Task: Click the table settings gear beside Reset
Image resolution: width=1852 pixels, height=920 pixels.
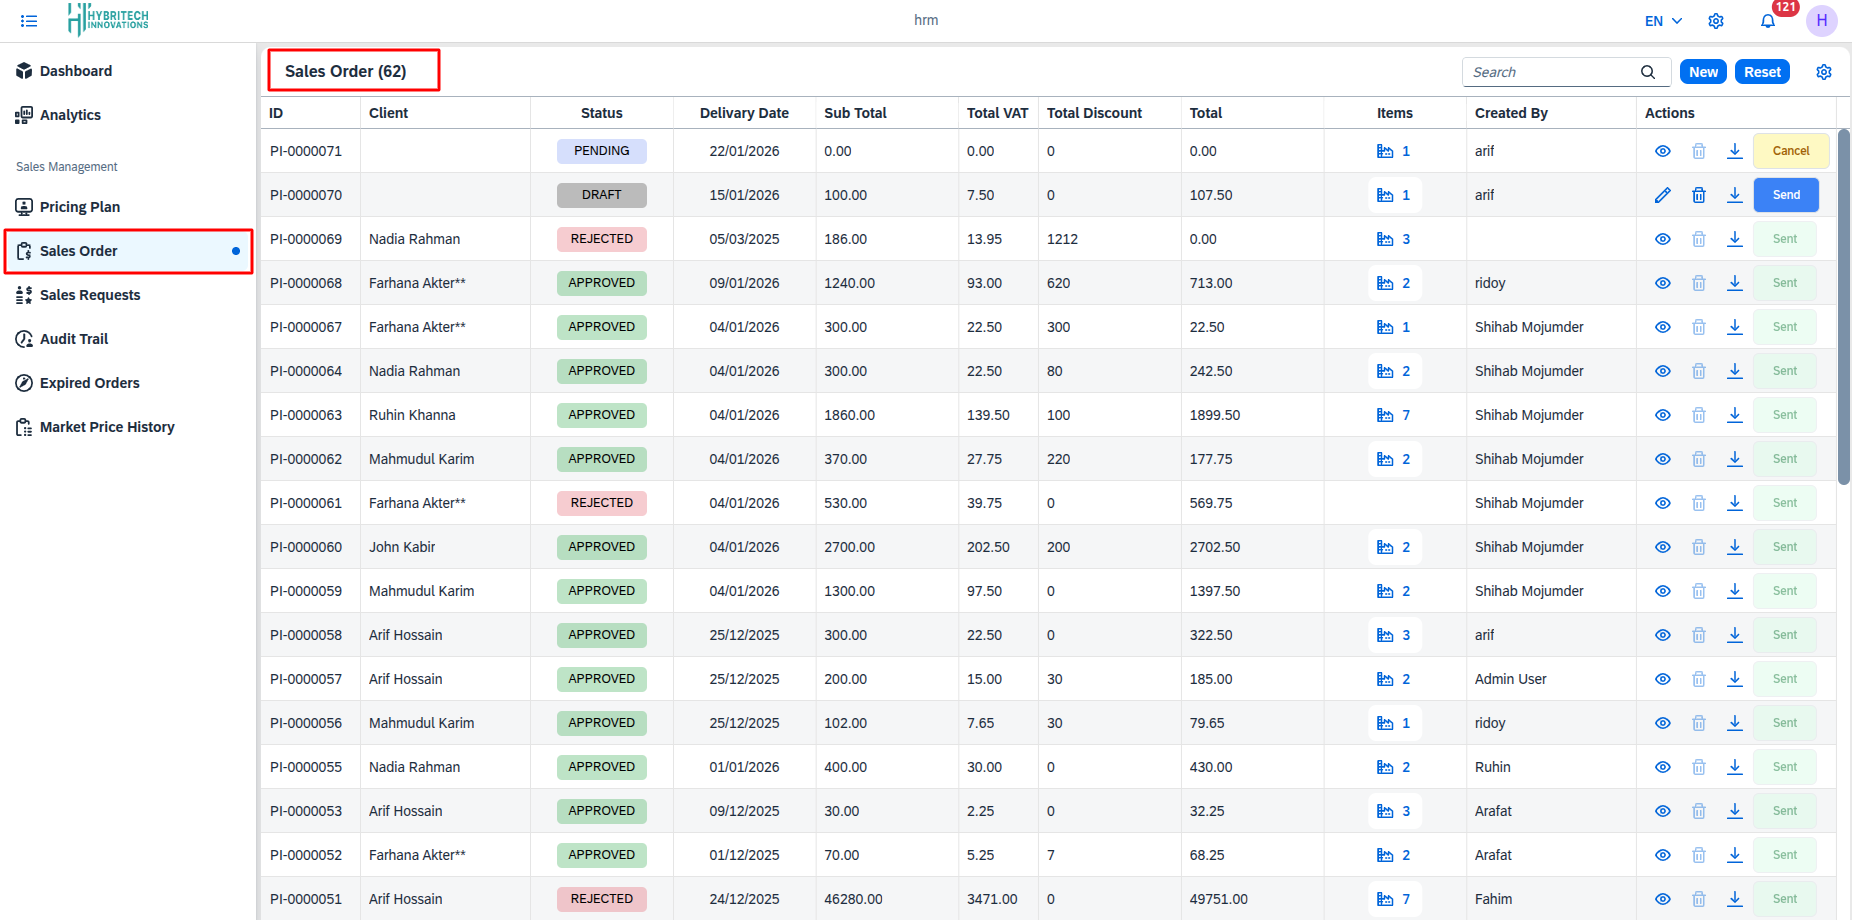Action: click(x=1824, y=71)
